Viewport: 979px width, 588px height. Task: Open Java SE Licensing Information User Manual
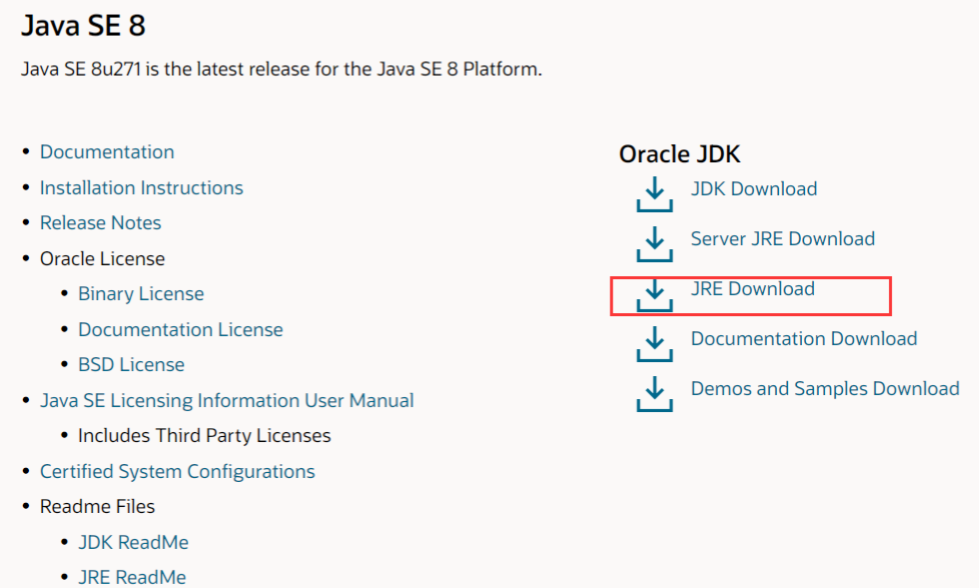coord(227,400)
